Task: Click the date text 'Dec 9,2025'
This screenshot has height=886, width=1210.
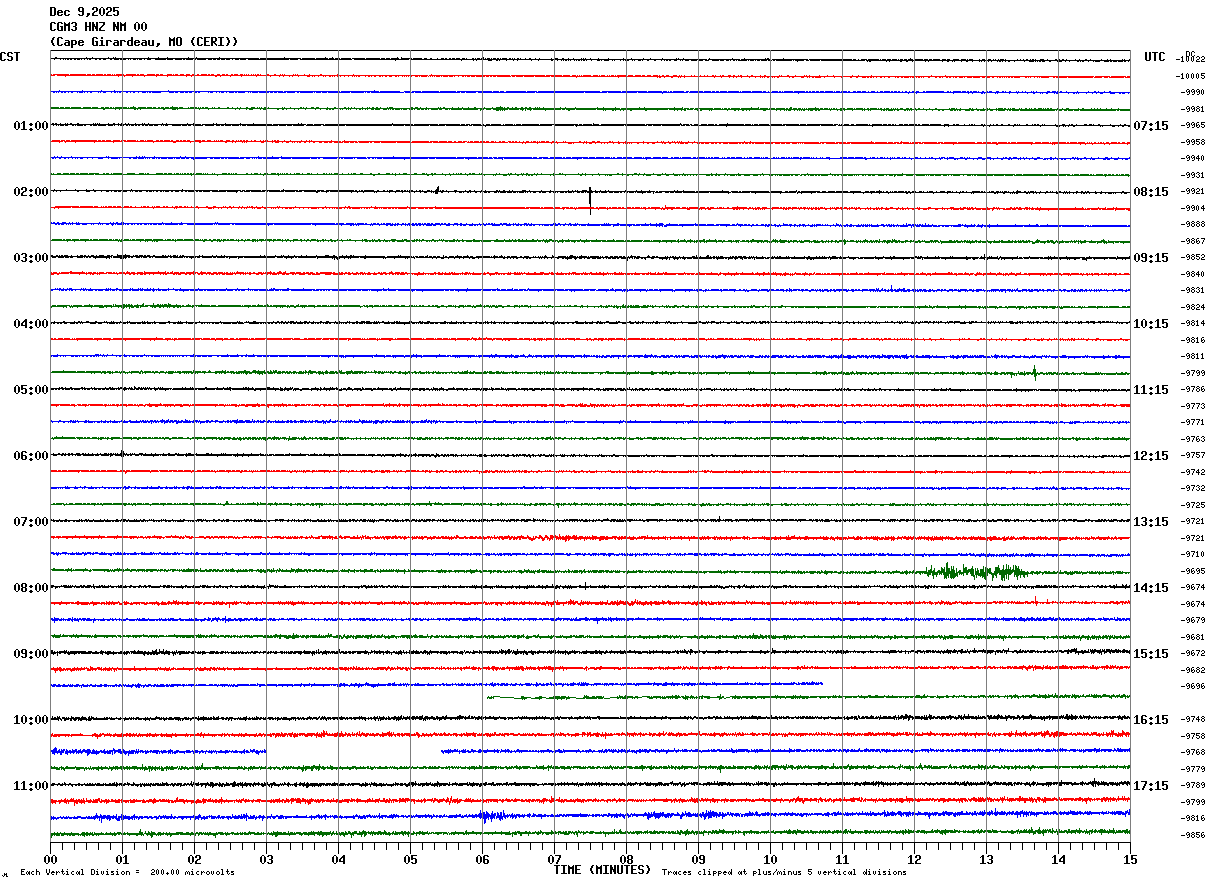Action: click(x=84, y=12)
